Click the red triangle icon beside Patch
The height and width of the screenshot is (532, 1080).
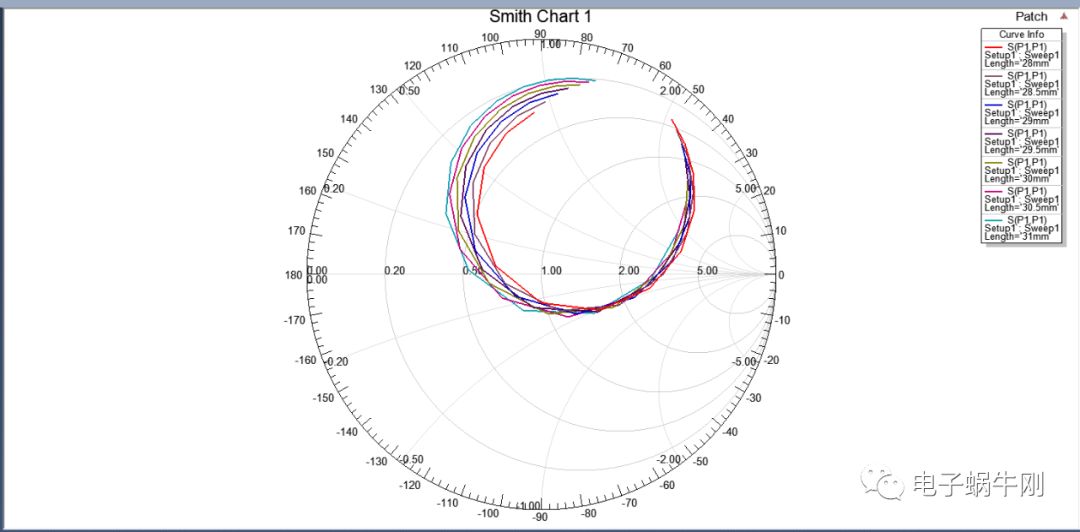coord(1064,16)
